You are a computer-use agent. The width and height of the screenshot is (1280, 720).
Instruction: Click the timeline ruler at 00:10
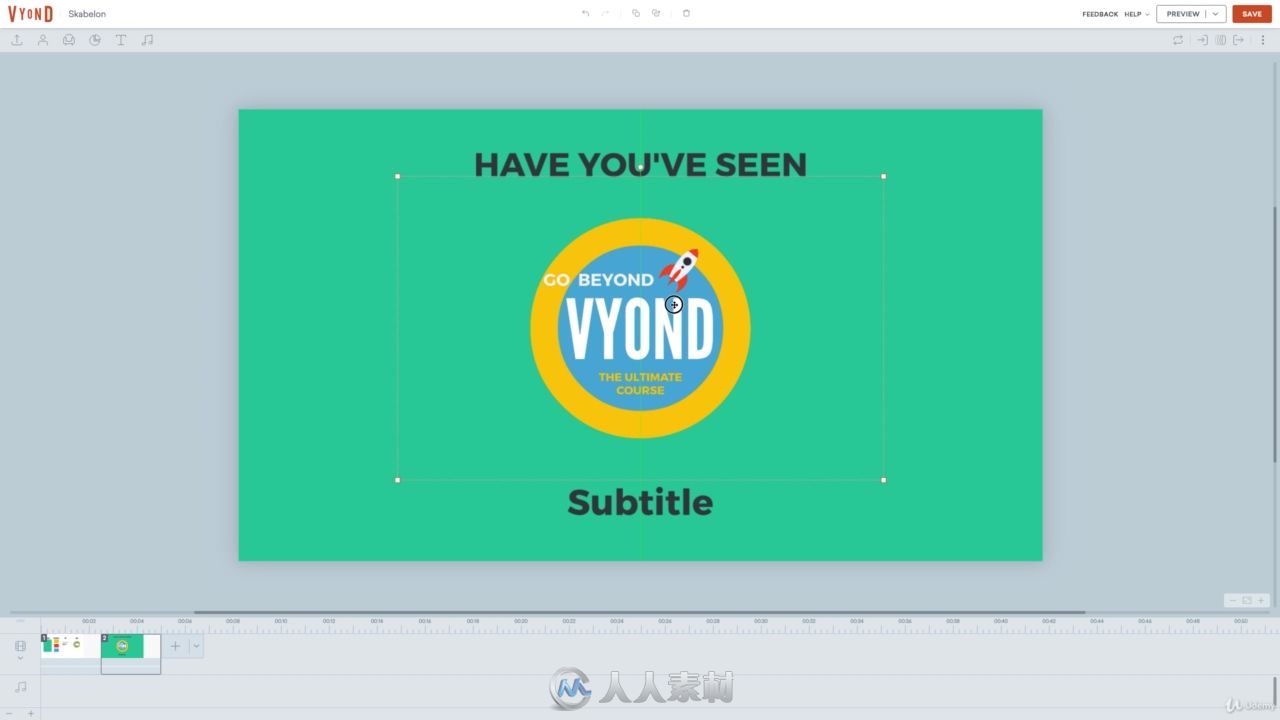281,621
